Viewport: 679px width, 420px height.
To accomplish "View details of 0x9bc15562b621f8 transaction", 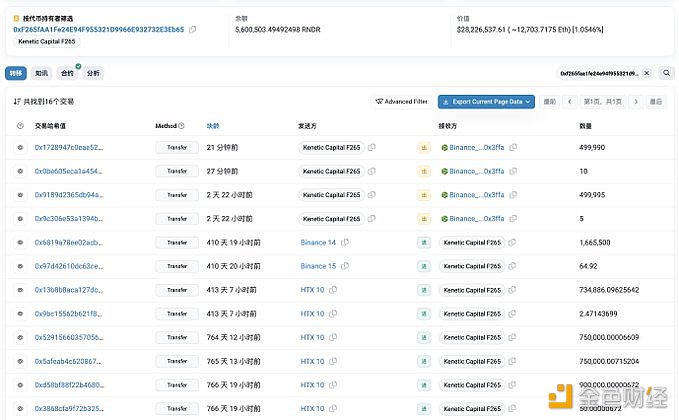I will [20, 314].
